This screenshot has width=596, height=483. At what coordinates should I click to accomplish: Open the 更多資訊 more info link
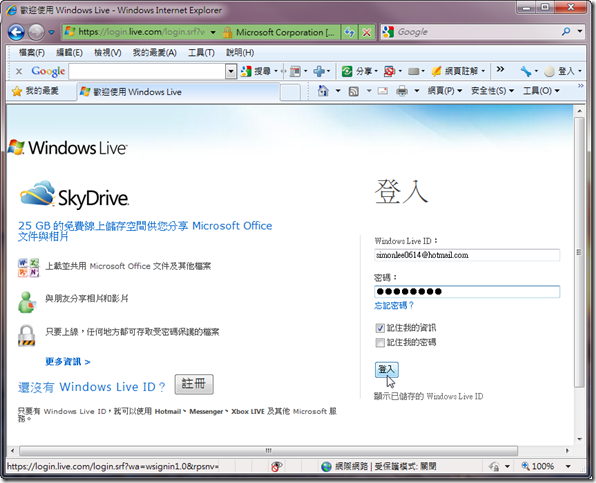[x=68, y=361]
